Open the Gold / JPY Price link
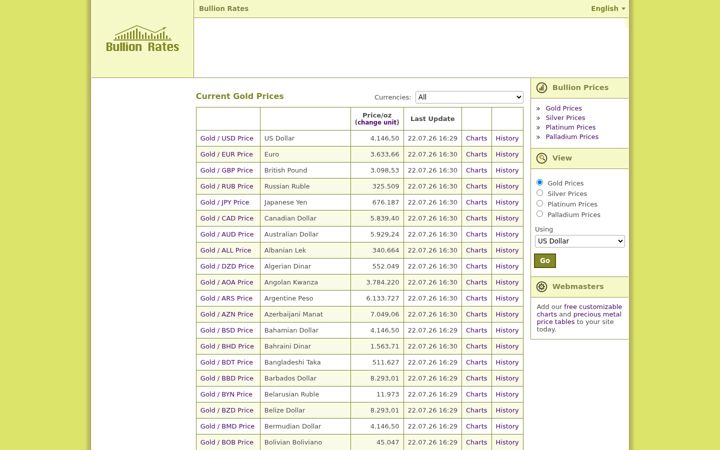 coord(225,202)
